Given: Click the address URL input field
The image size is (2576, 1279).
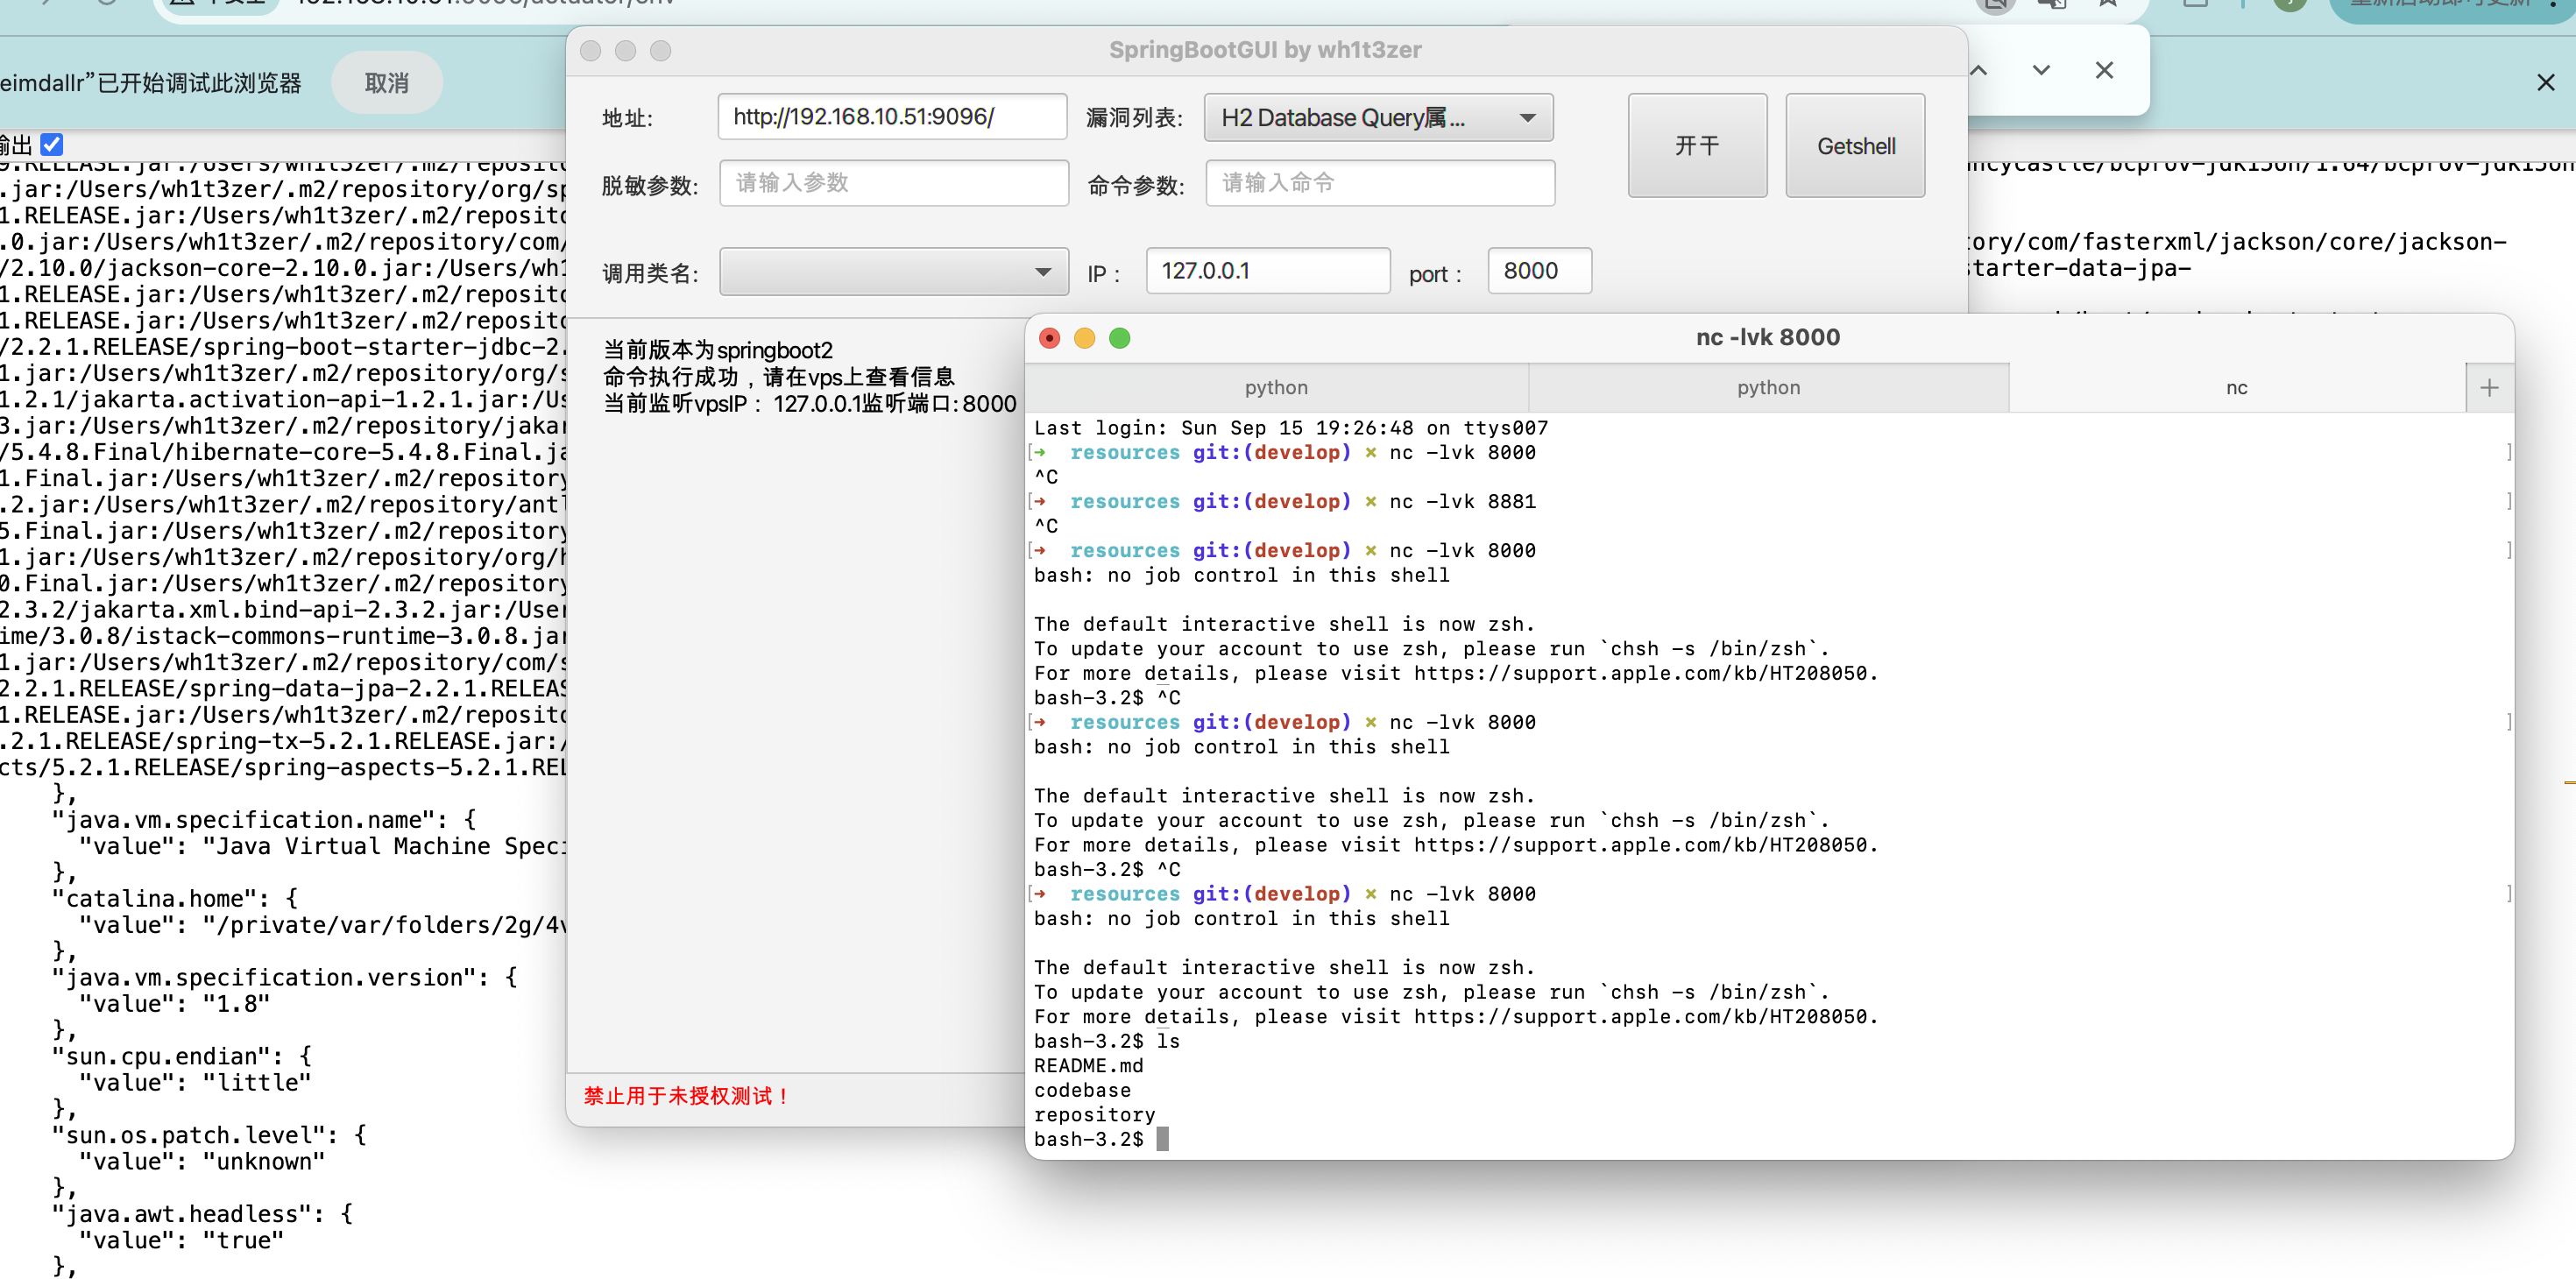Looking at the screenshot, I should [x=892, y=117].
